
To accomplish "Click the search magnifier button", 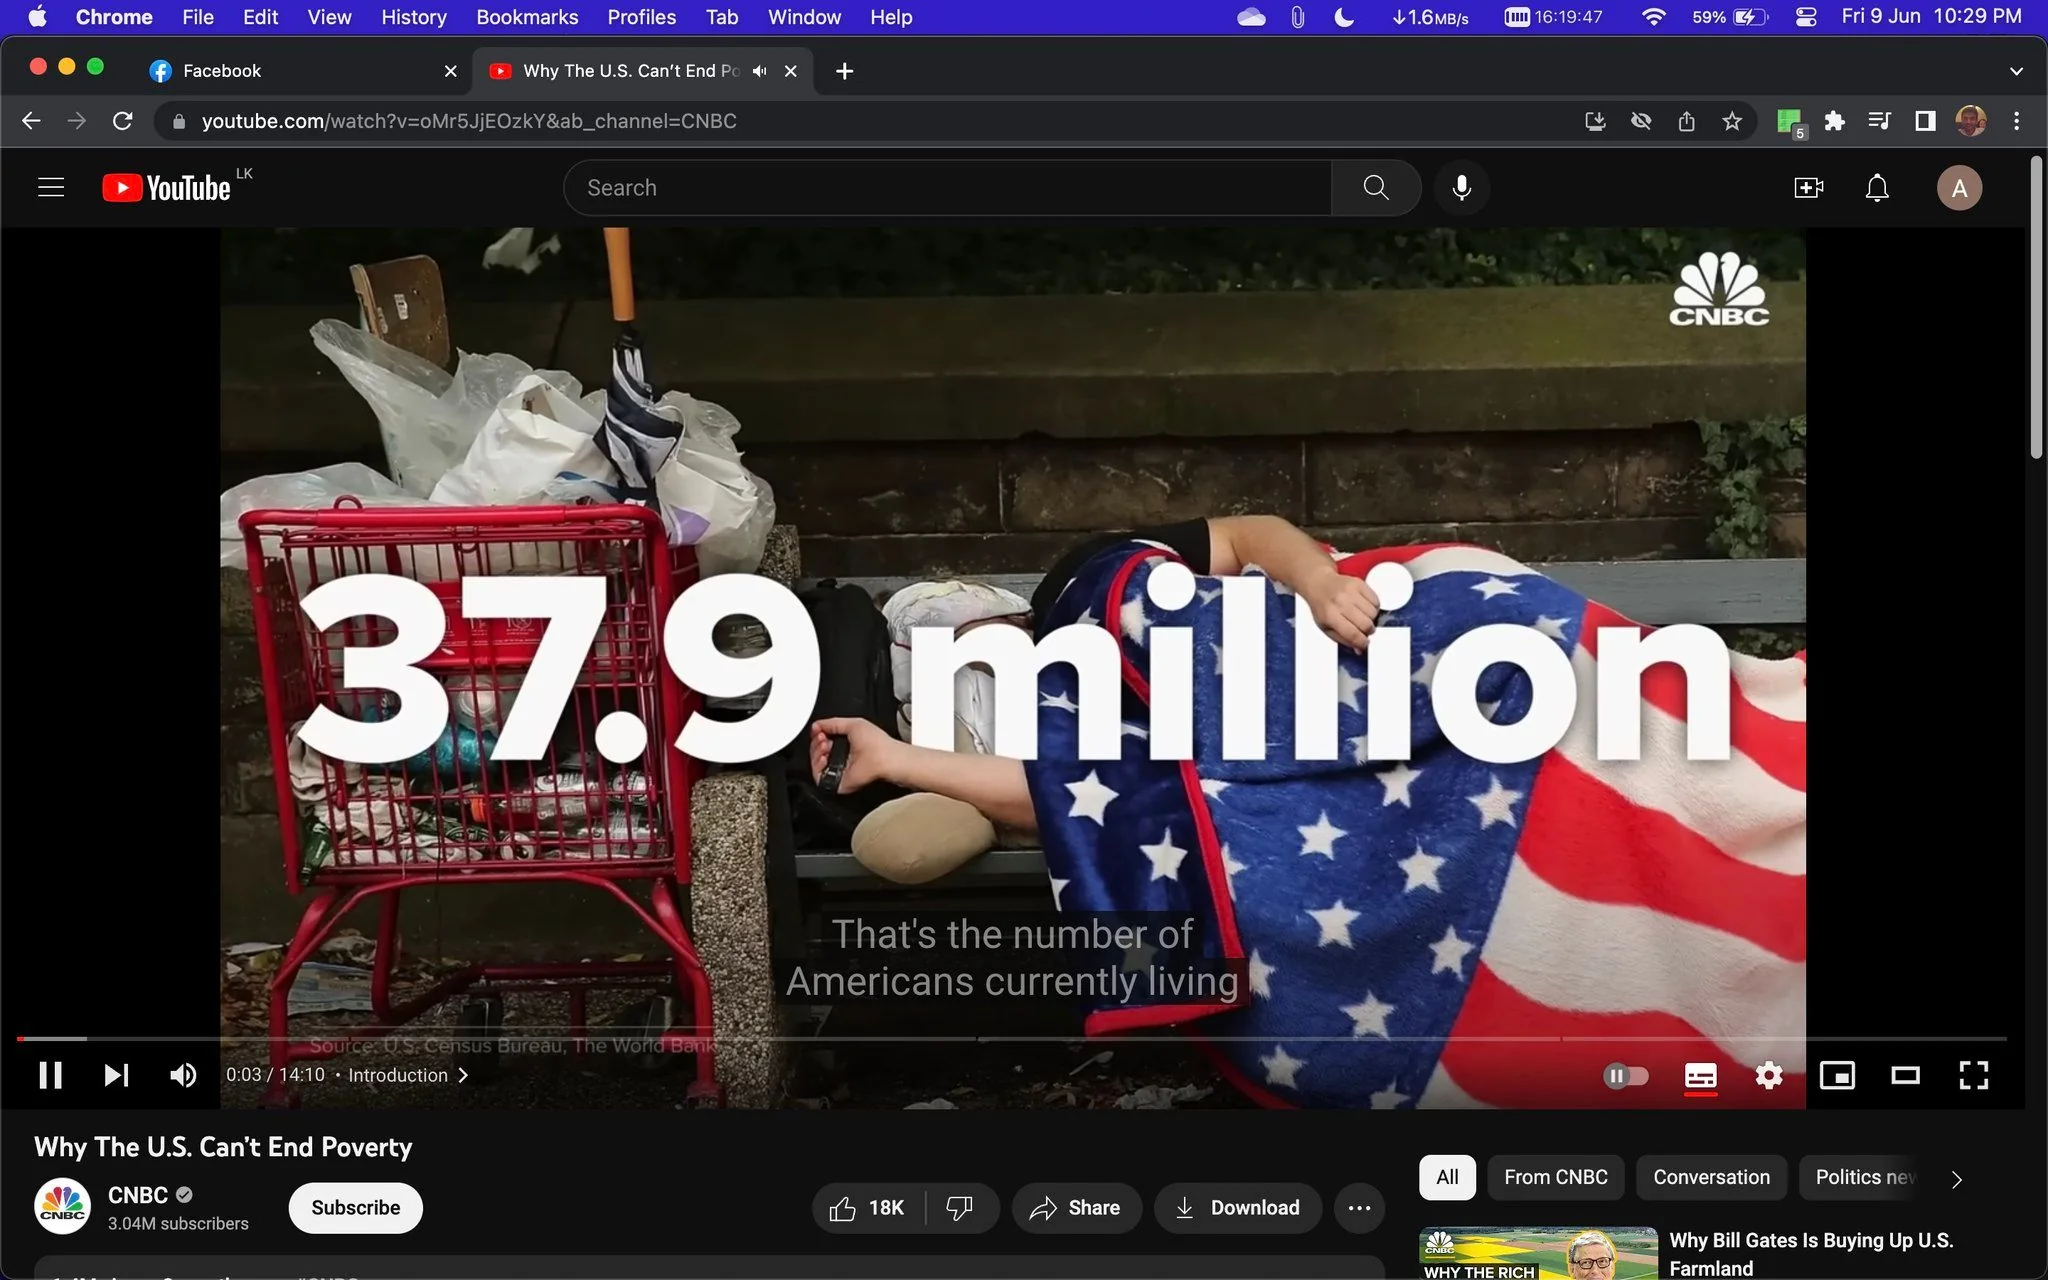I will (x=1376, y=188).
